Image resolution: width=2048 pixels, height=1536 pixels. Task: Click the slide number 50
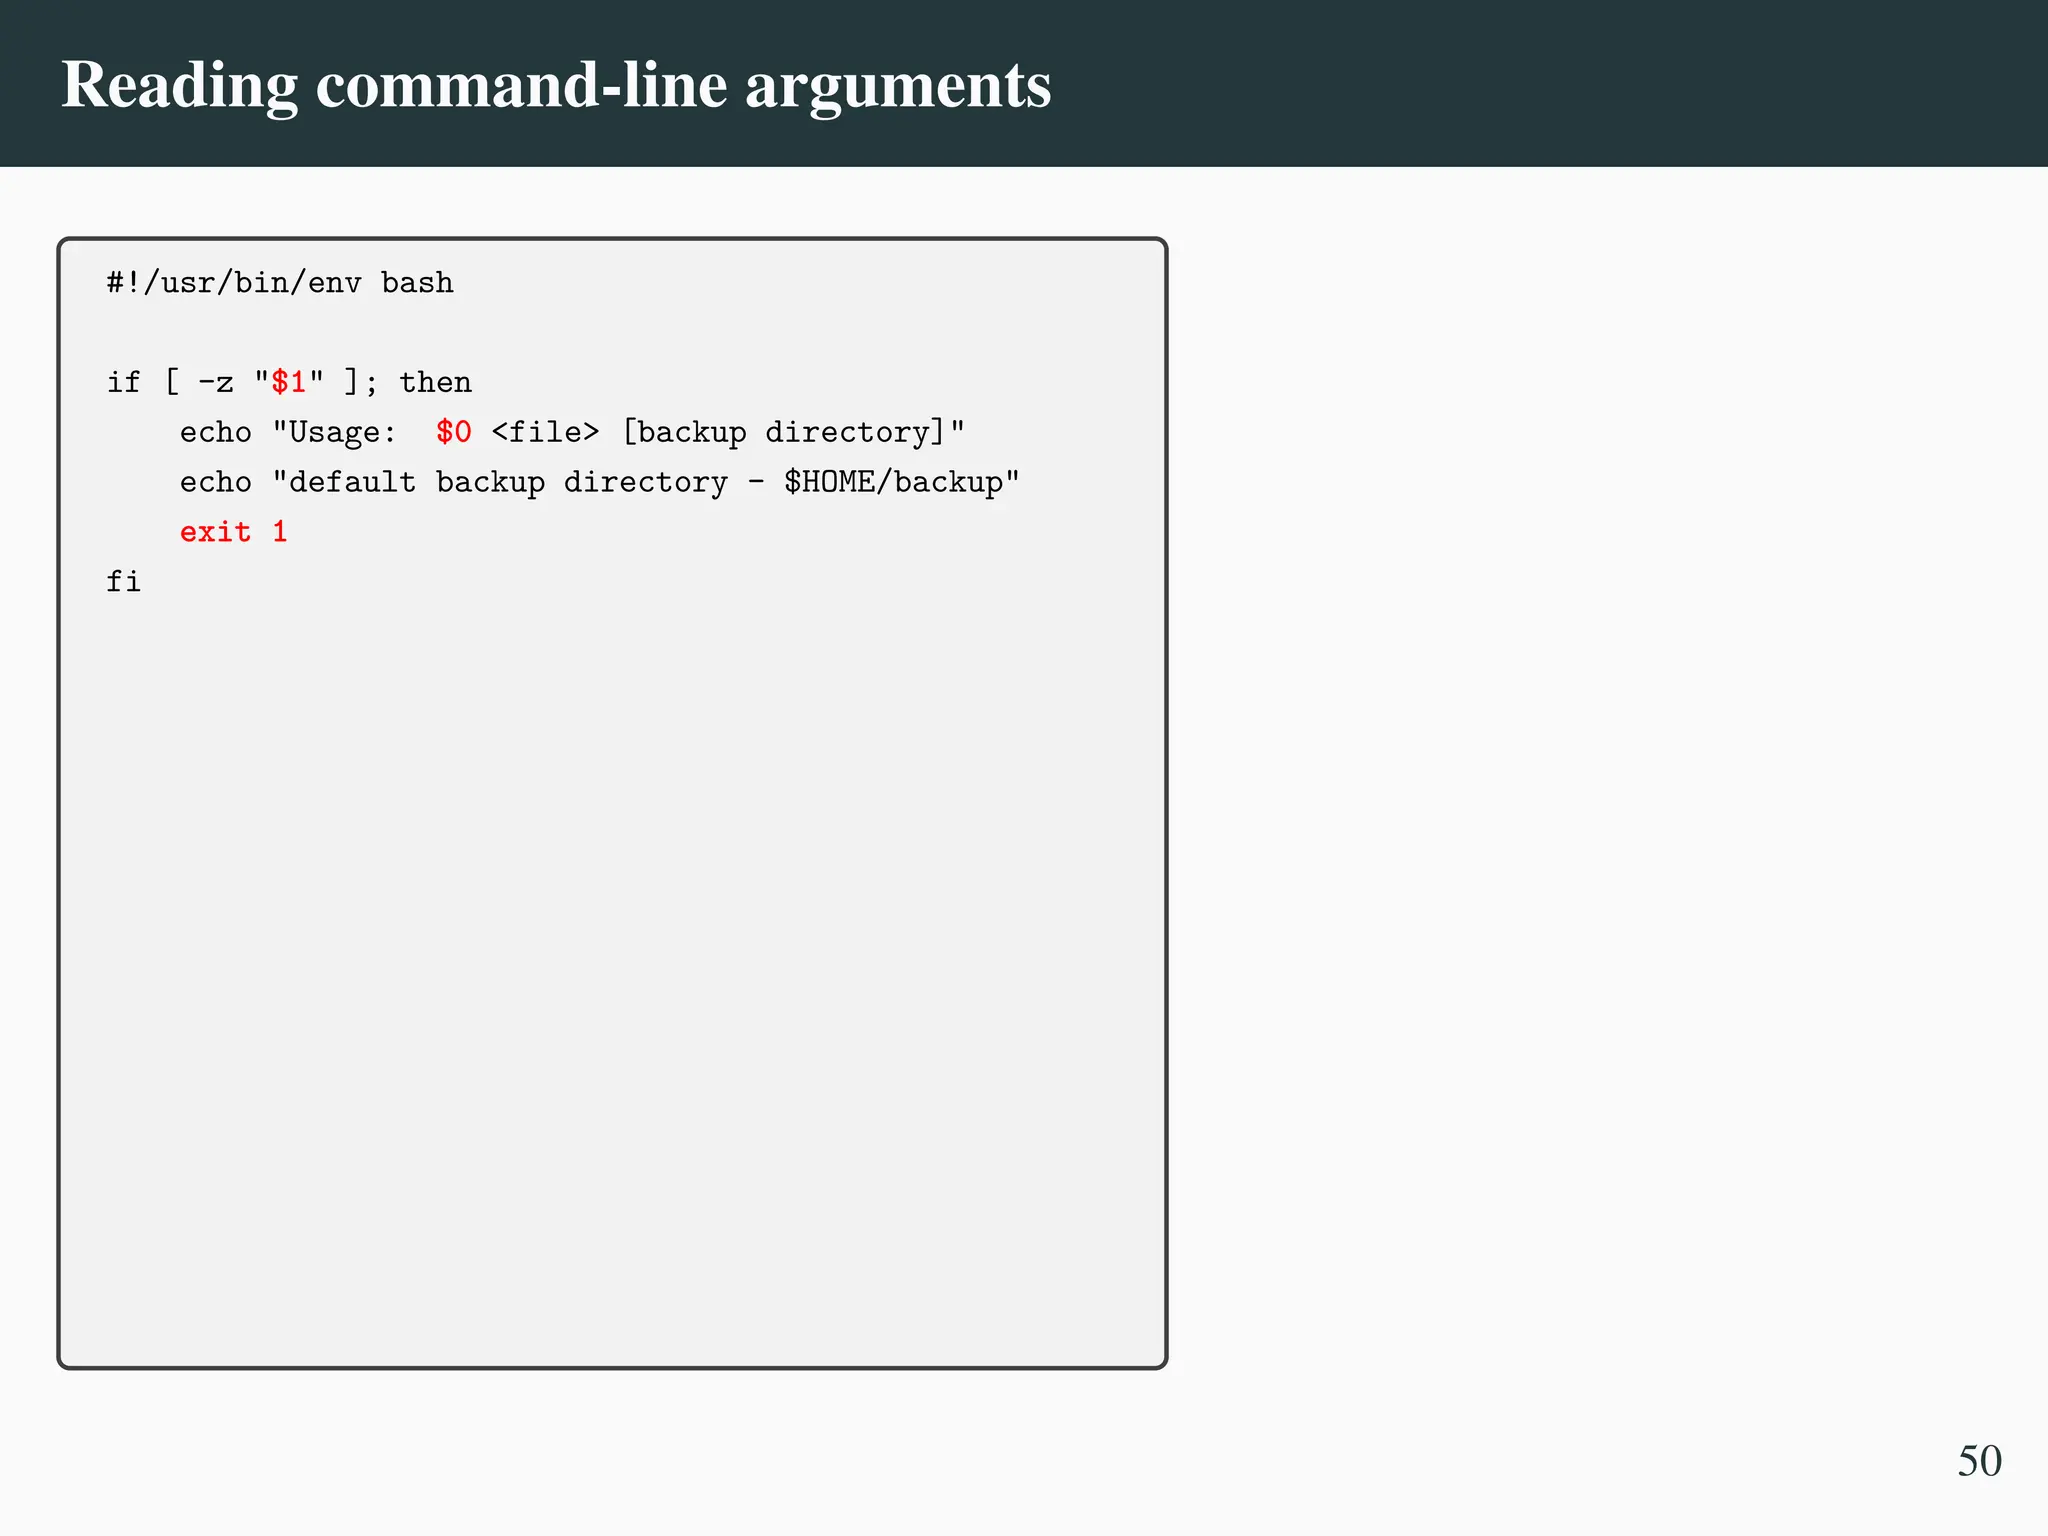[1979, 1461]
